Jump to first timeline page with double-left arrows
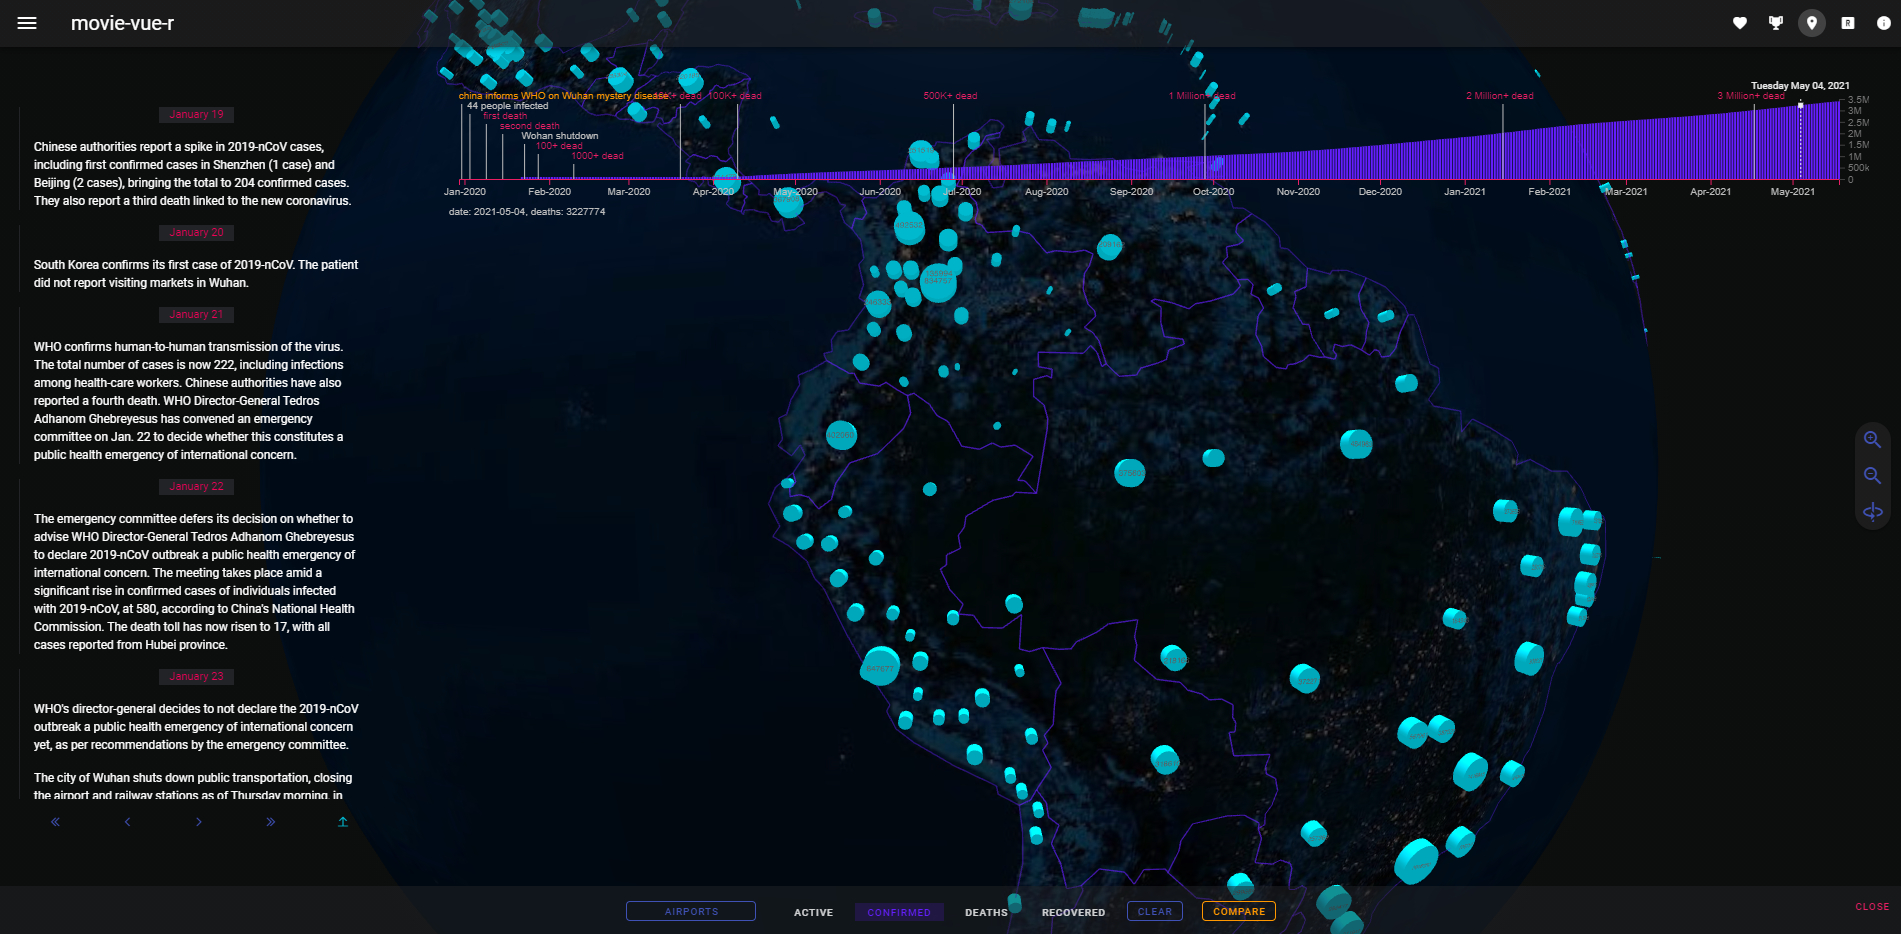Image resolution: width=1901 pixels, height=934 pixels. (x=55, y=822)
